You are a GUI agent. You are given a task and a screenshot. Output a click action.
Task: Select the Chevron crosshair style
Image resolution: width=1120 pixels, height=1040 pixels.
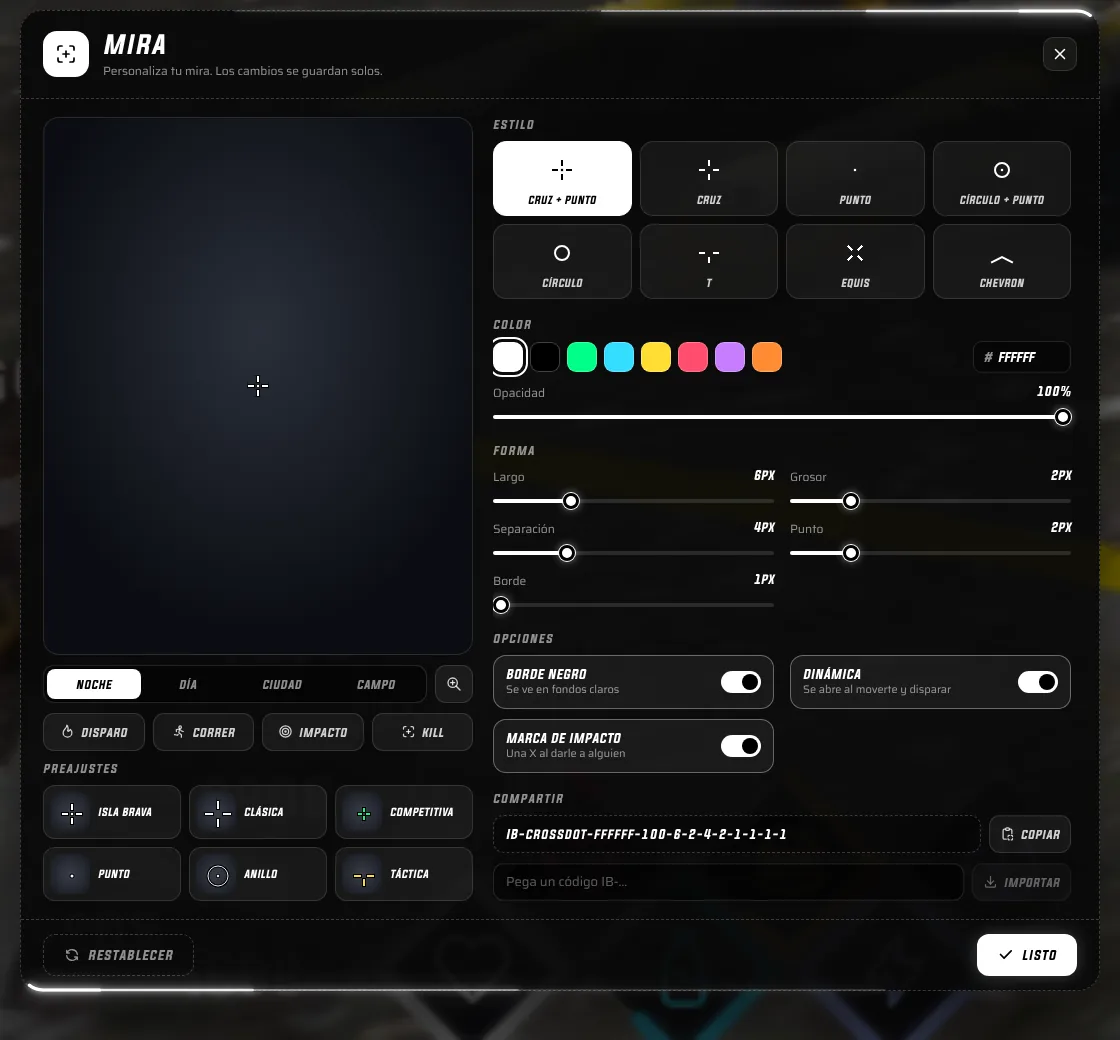pyautogui.click(x=1001, y=261)
